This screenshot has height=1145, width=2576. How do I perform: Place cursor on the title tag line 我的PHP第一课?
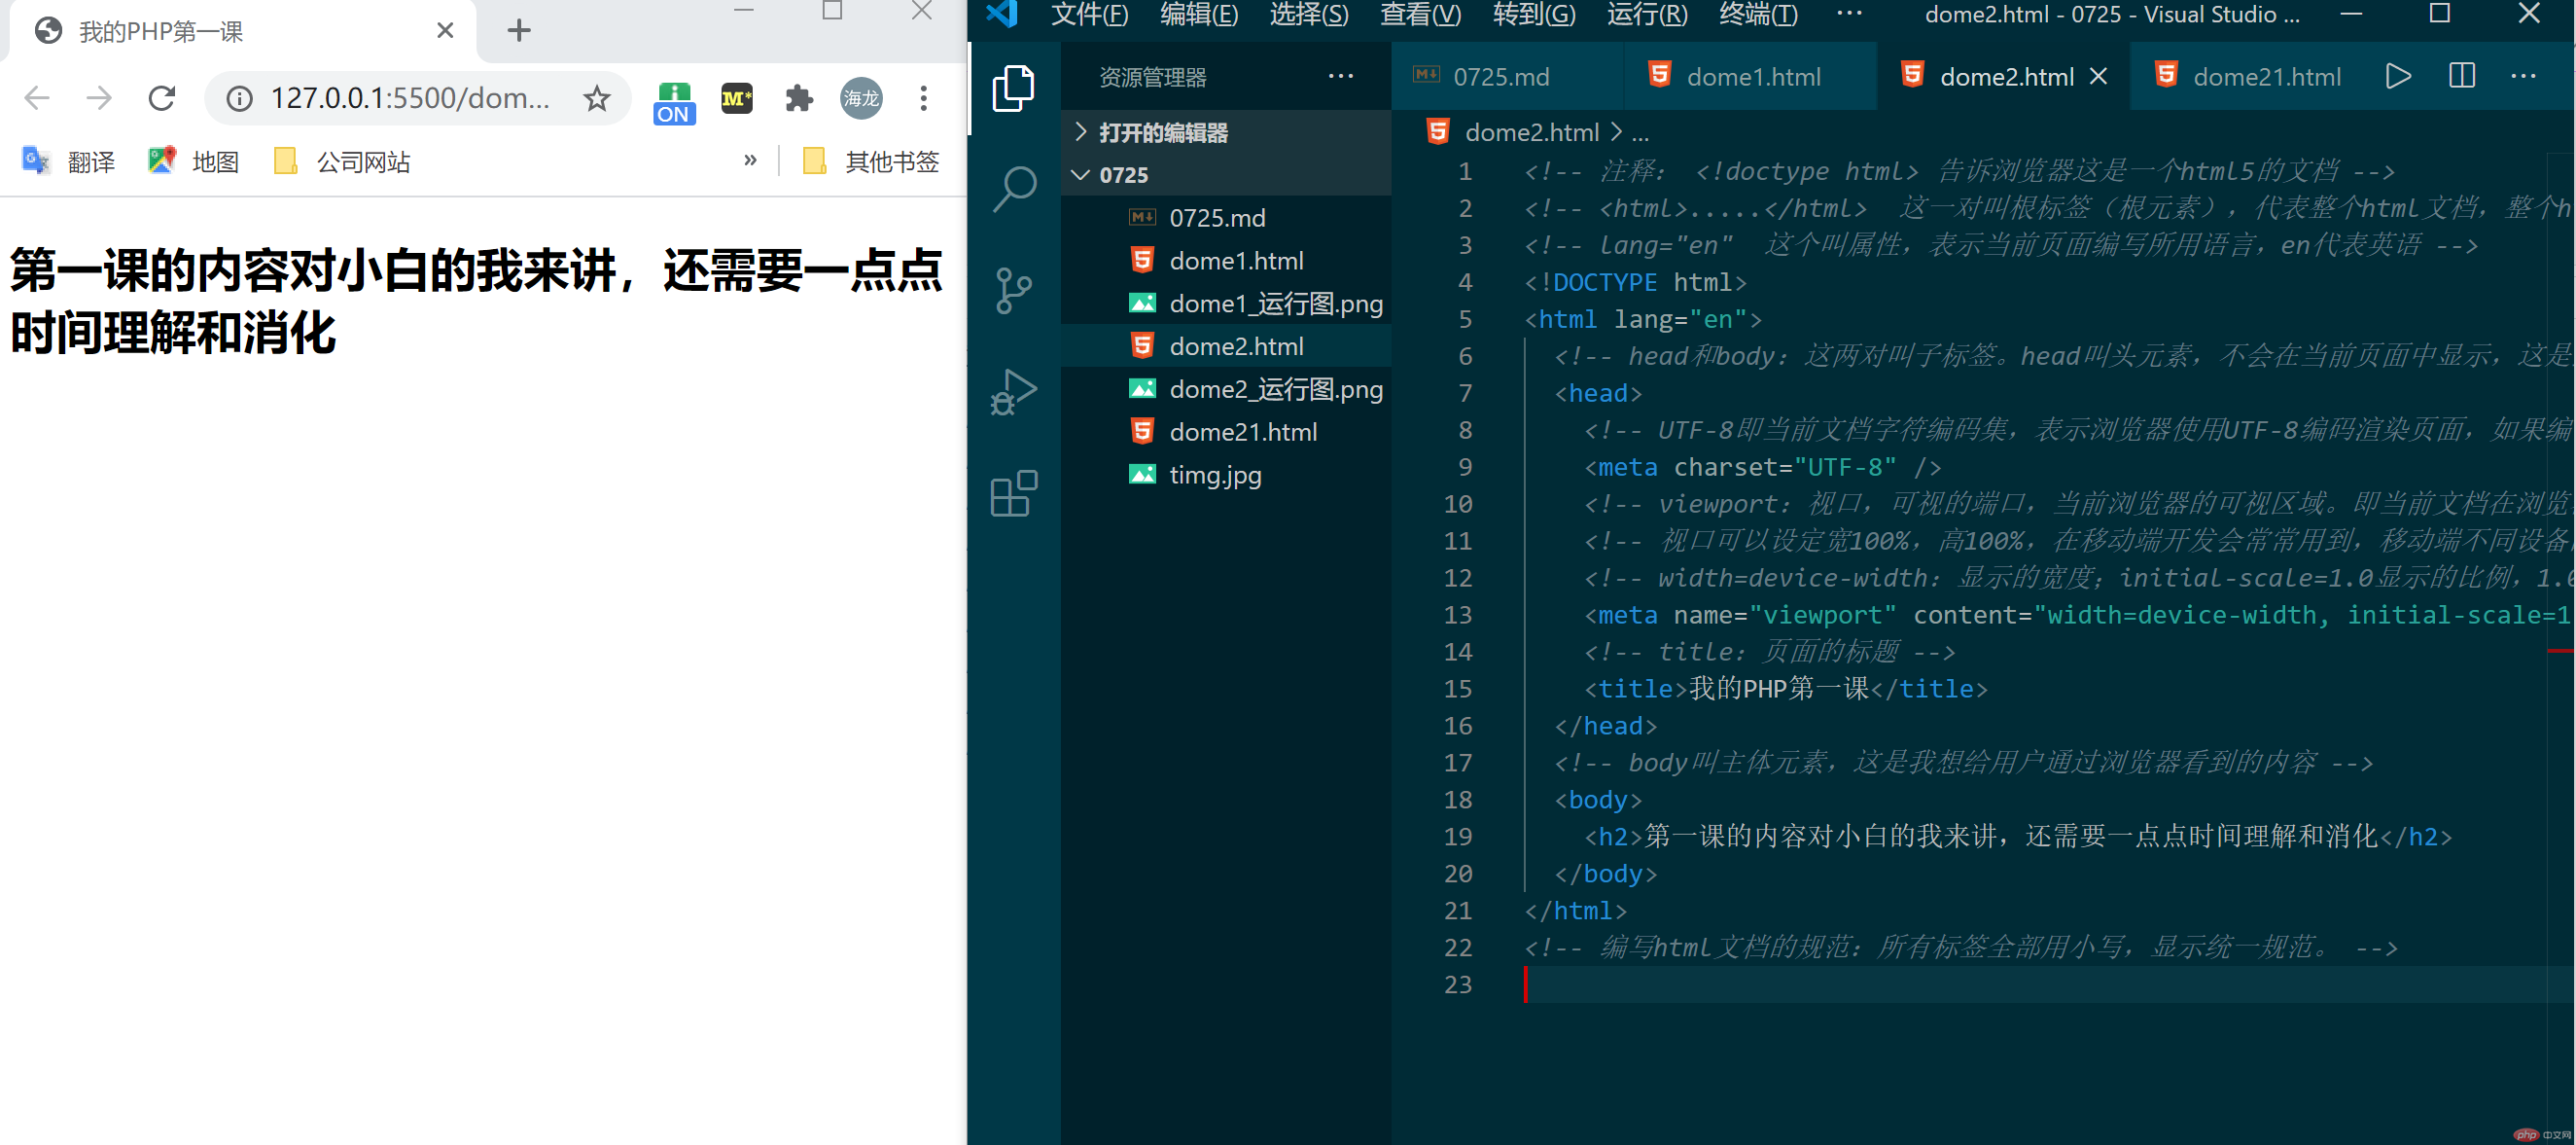coord(1785,689)
